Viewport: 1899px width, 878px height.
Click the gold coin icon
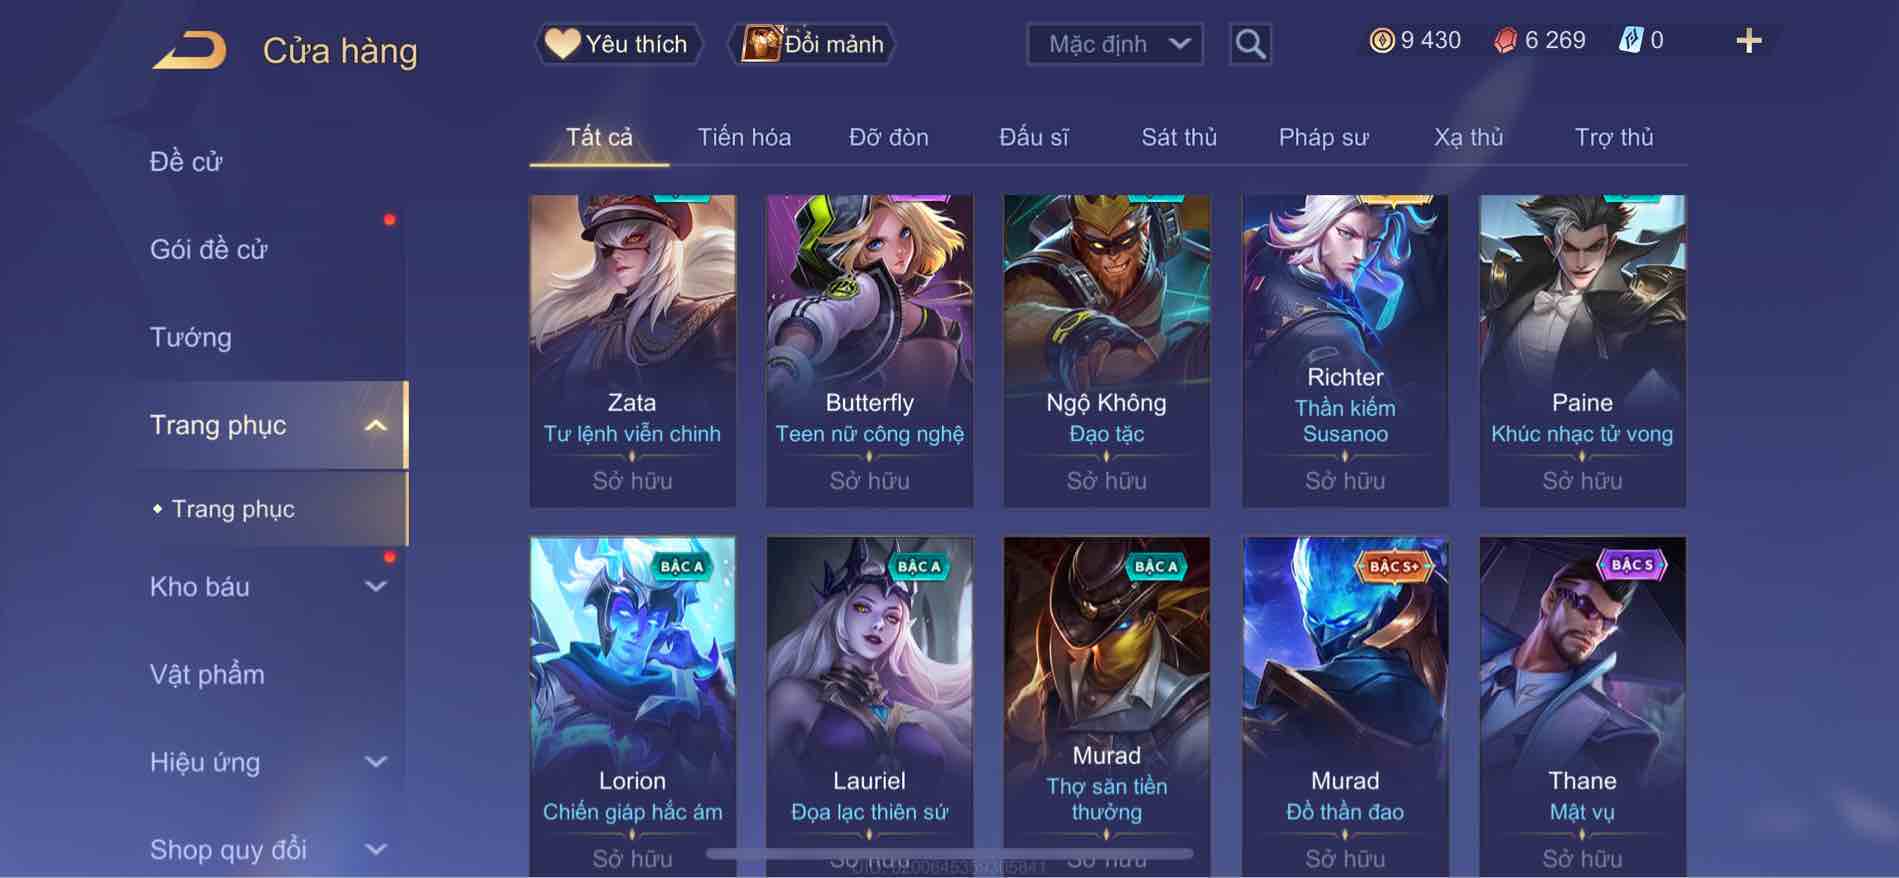[x=1381, y=40]
